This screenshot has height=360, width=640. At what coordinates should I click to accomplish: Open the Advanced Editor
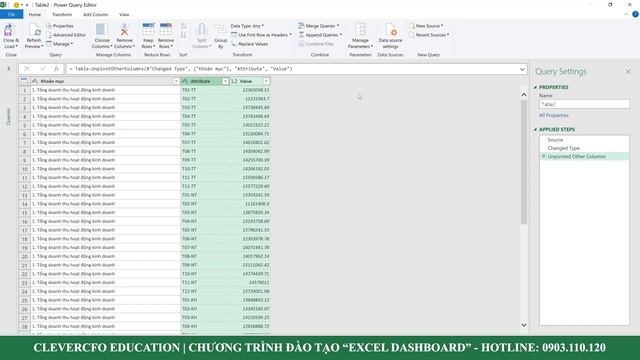66,35
